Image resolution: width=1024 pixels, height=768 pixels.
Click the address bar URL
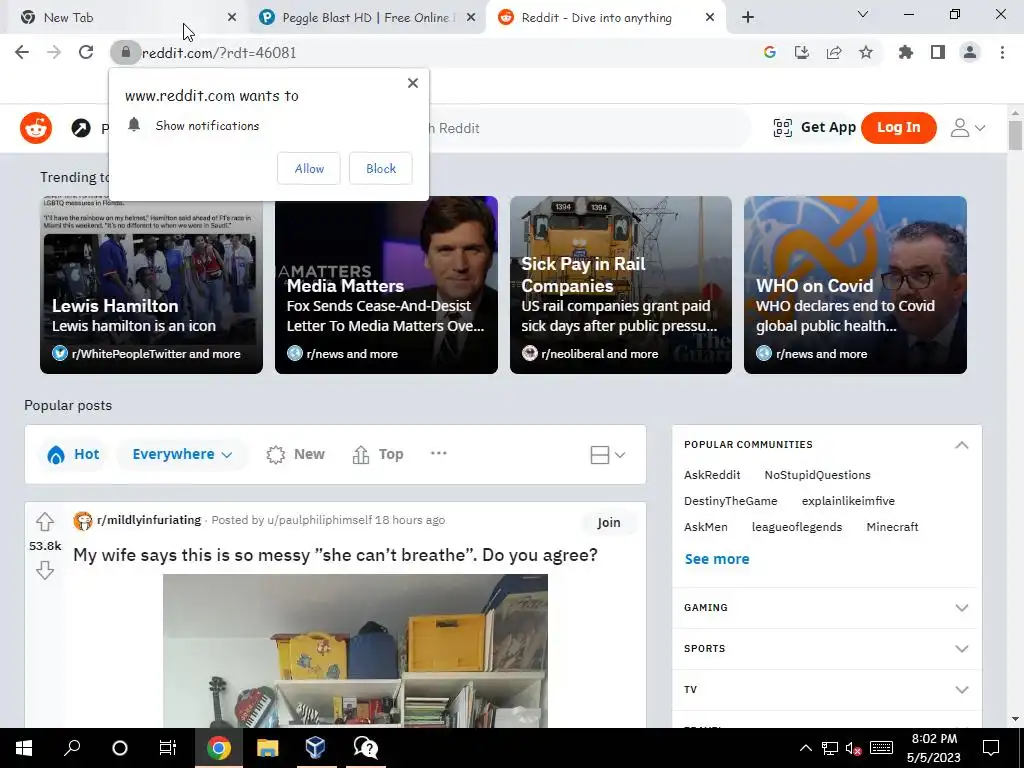coord(219,52)
